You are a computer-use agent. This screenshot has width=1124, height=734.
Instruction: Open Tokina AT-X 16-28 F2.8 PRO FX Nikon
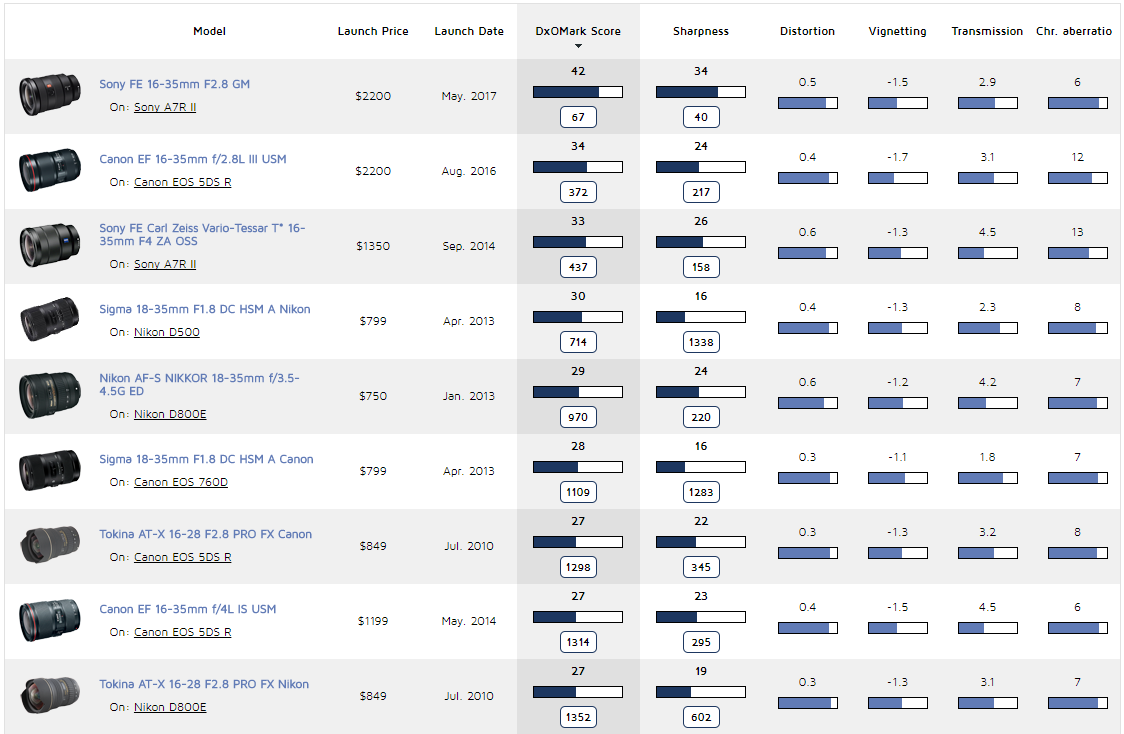click(x=204, y=684)
